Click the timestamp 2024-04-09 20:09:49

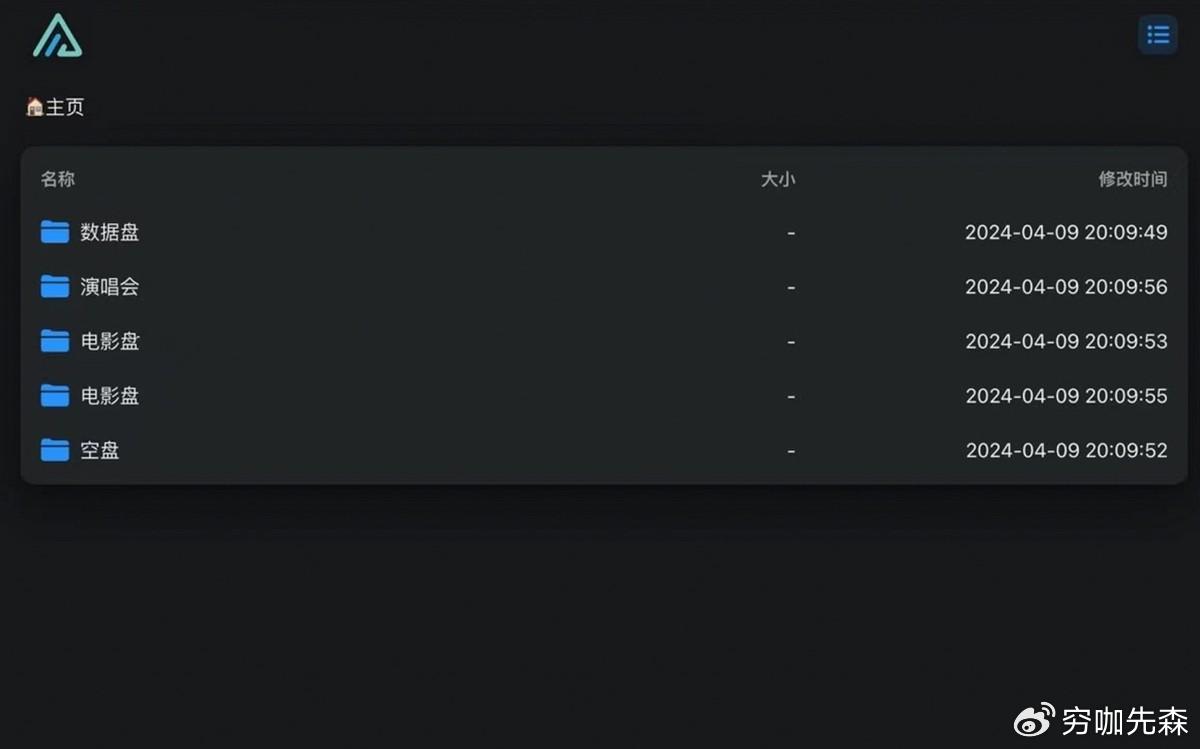pyautogui.click(x=1066, y=232)
